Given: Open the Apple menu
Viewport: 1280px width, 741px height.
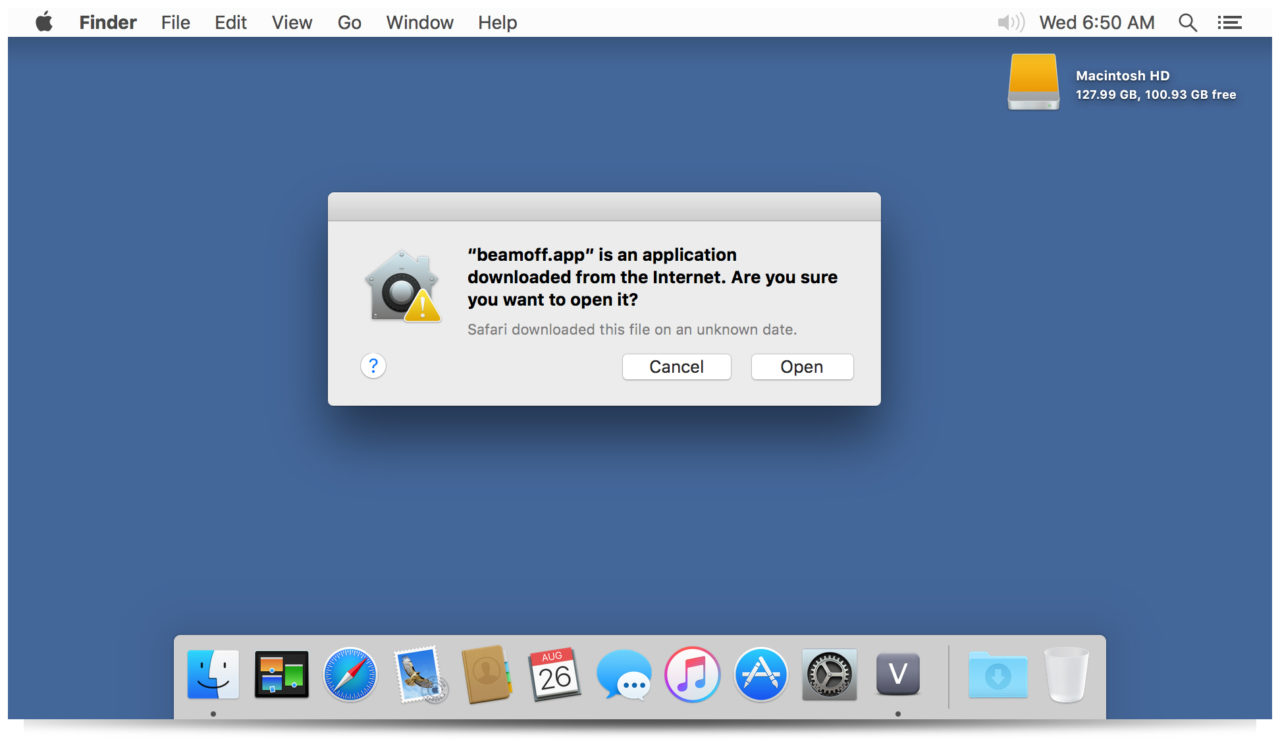Looking at the screenshot, I should pyautogui.click(x=43, y=21).
